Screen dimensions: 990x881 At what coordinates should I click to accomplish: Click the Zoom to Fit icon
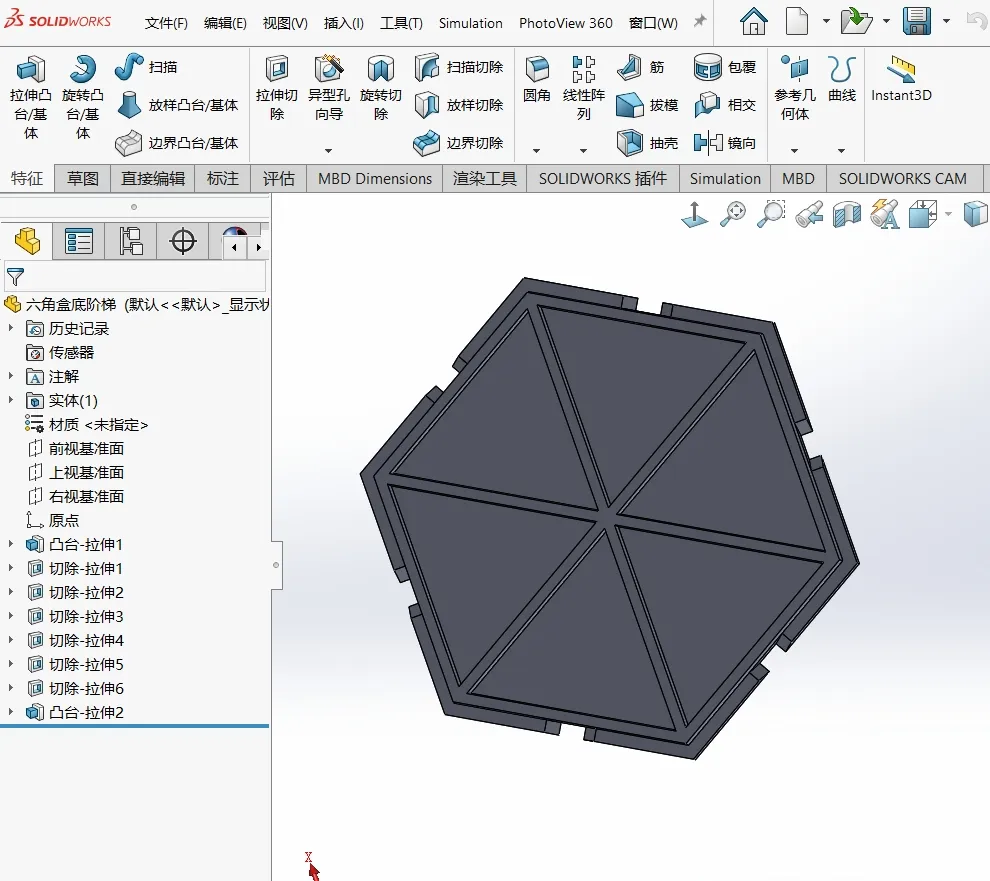point(733,214)
